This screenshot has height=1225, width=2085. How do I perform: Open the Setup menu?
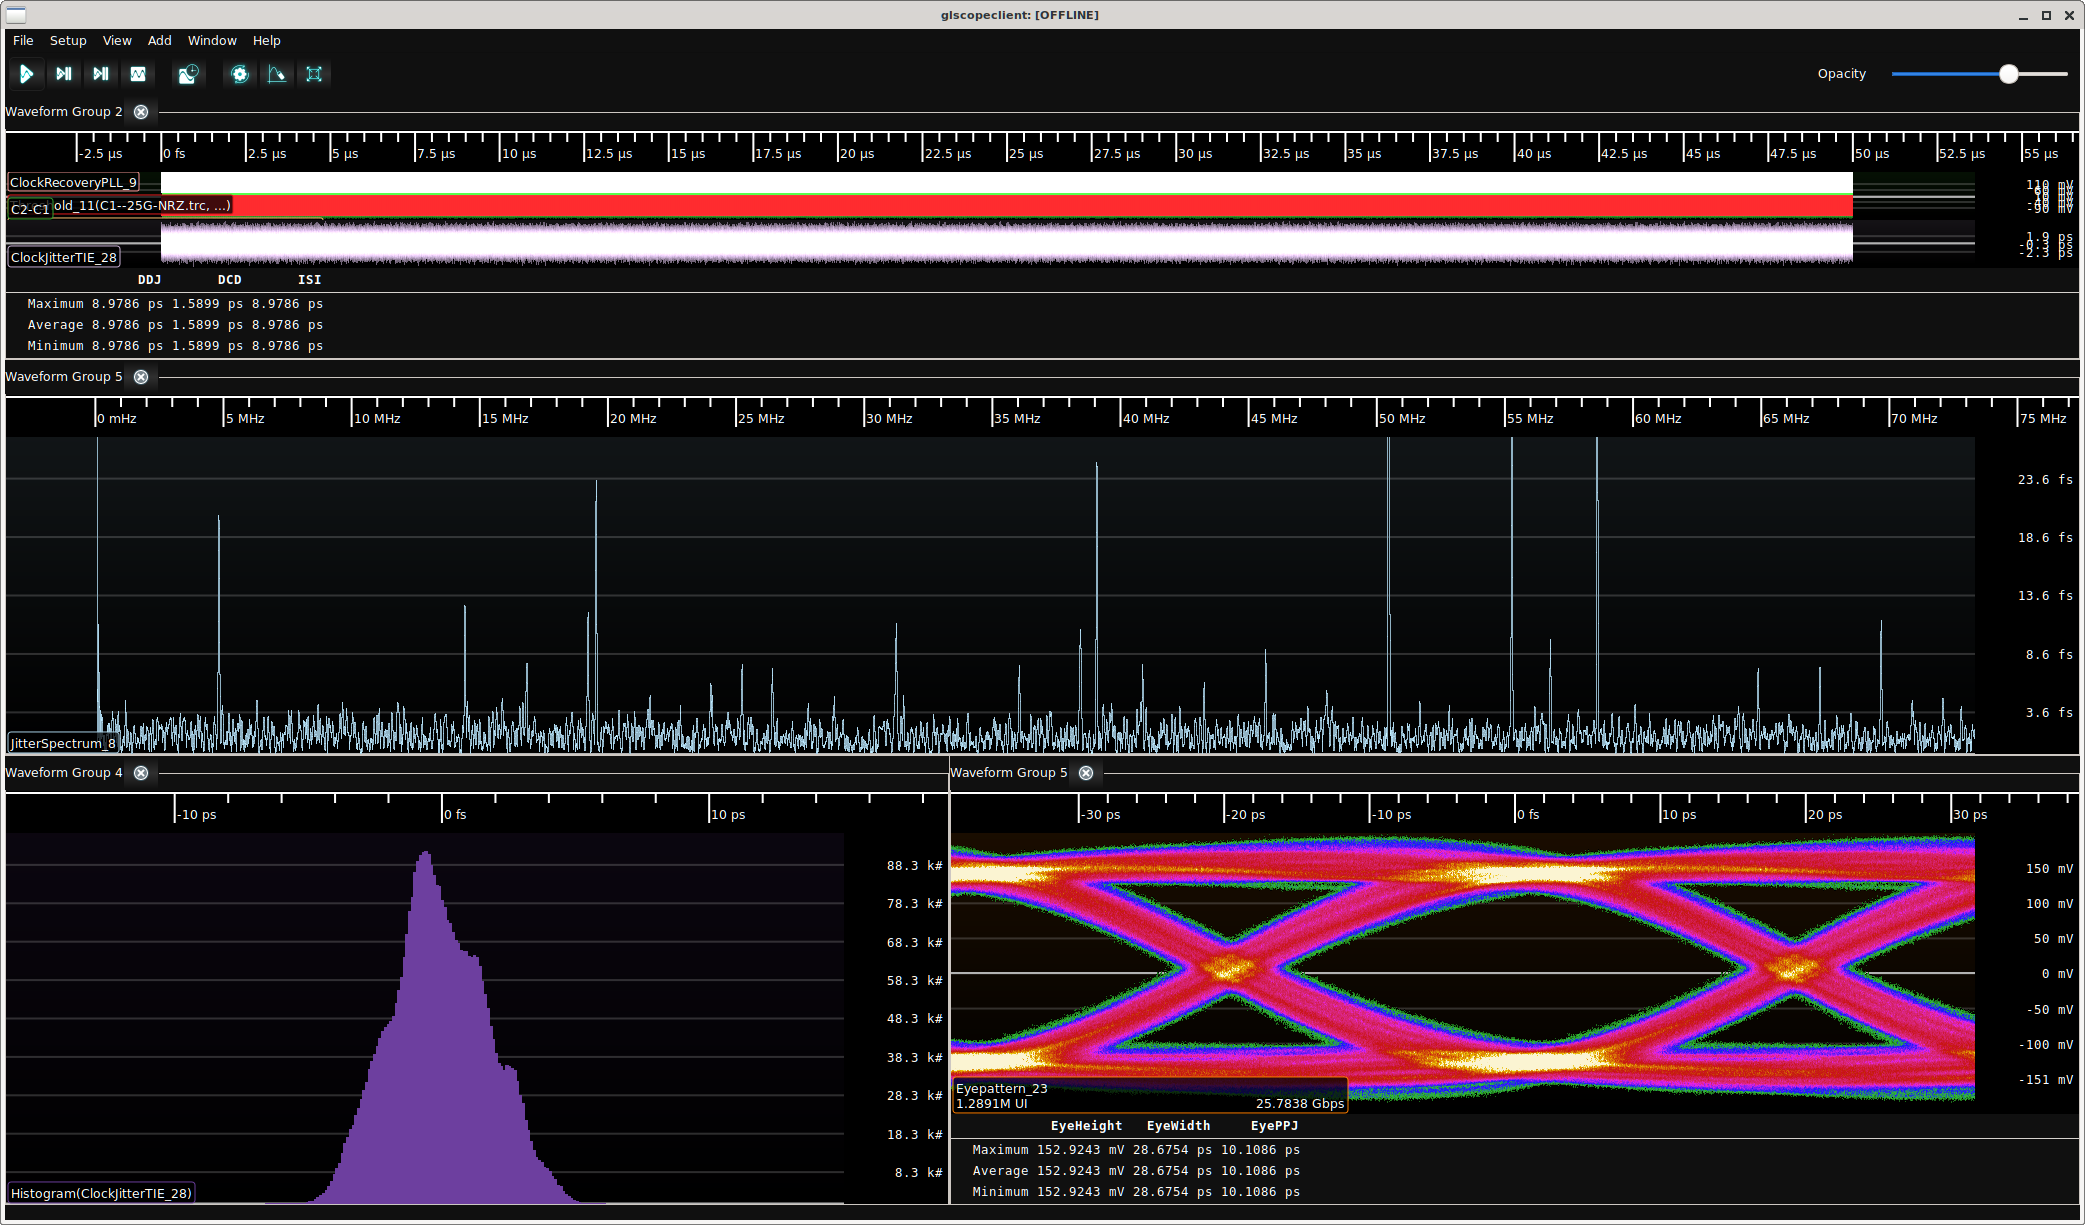[x=68, y=41]
